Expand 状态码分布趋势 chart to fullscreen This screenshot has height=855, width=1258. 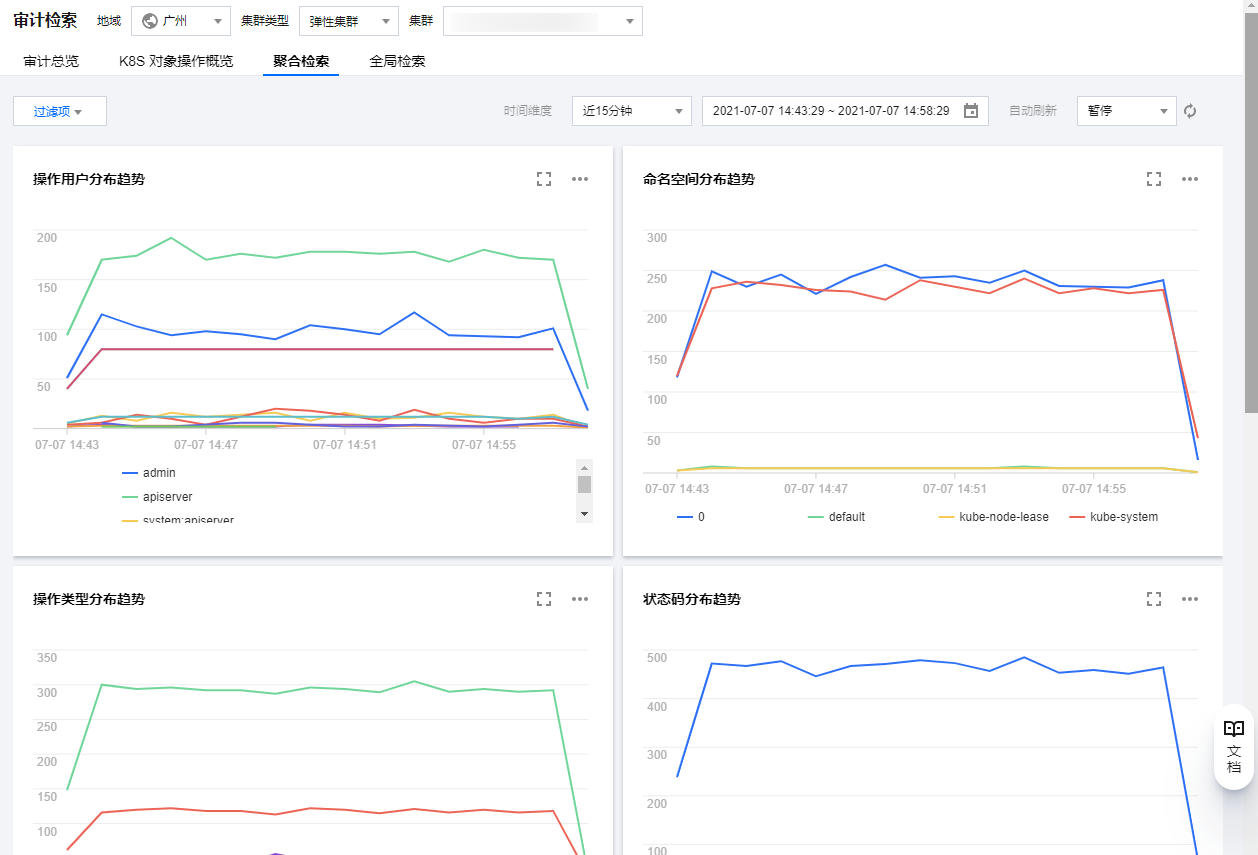1154,599
